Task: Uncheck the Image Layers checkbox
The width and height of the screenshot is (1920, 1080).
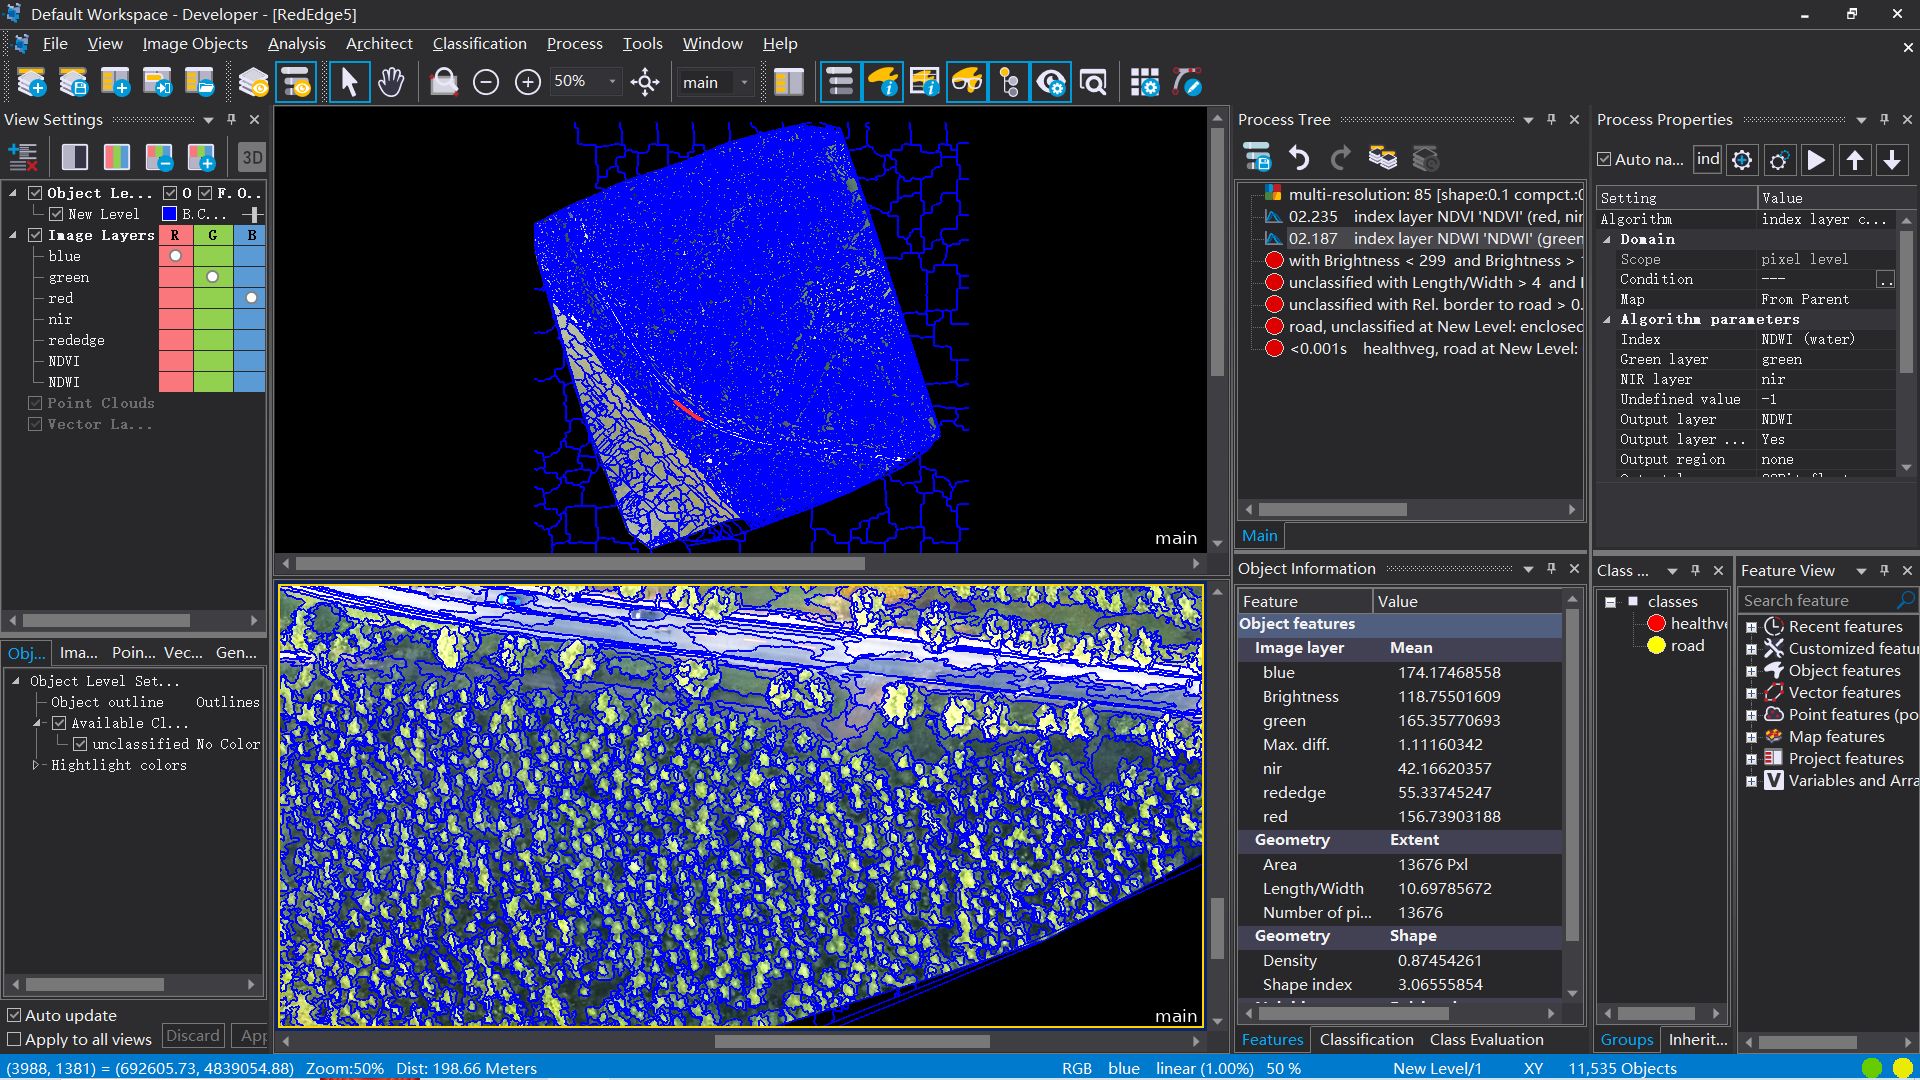Action: 35,235
